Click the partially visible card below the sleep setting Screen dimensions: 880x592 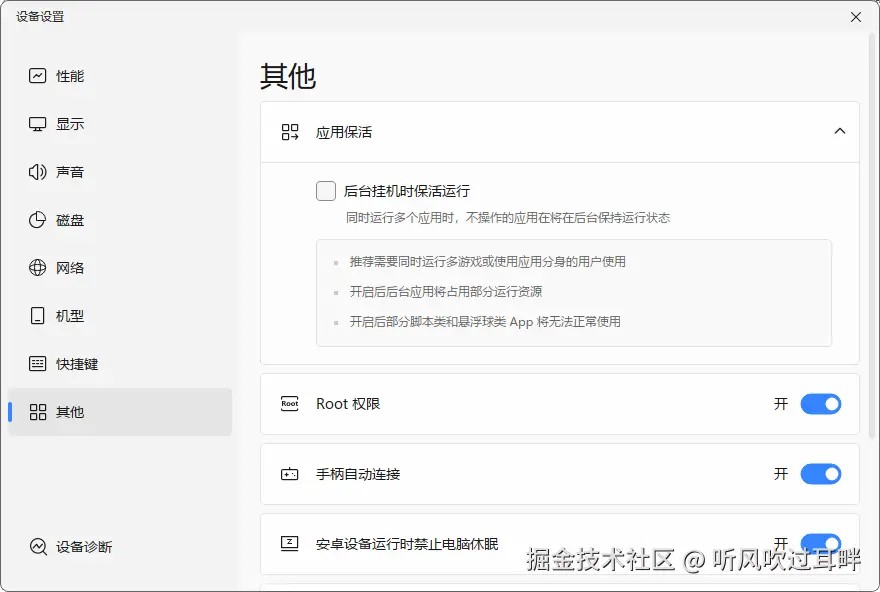point(560,586)
